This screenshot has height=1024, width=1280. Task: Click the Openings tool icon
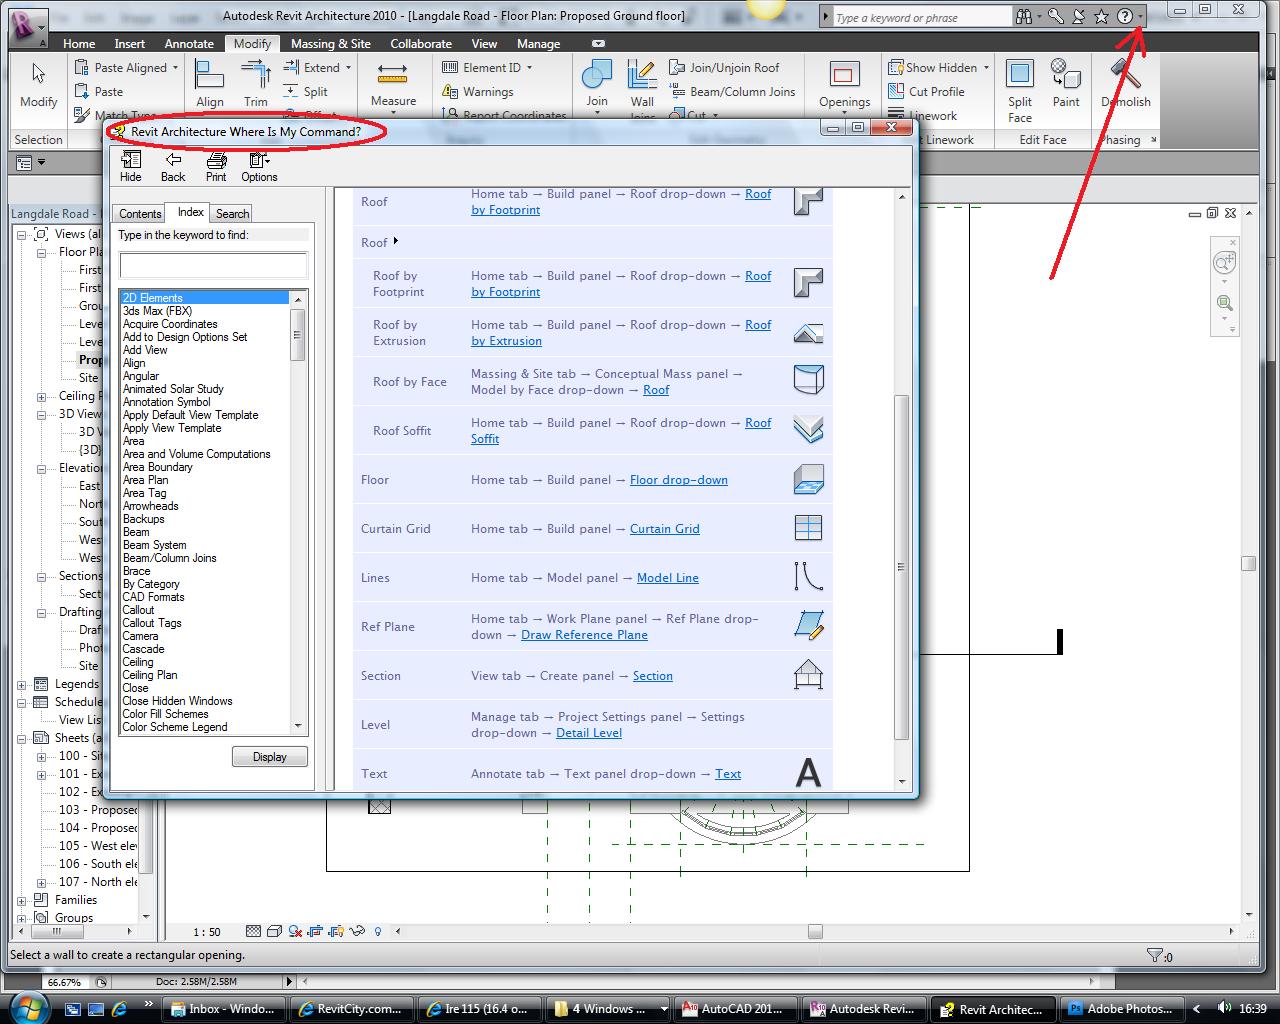point(844,78)
